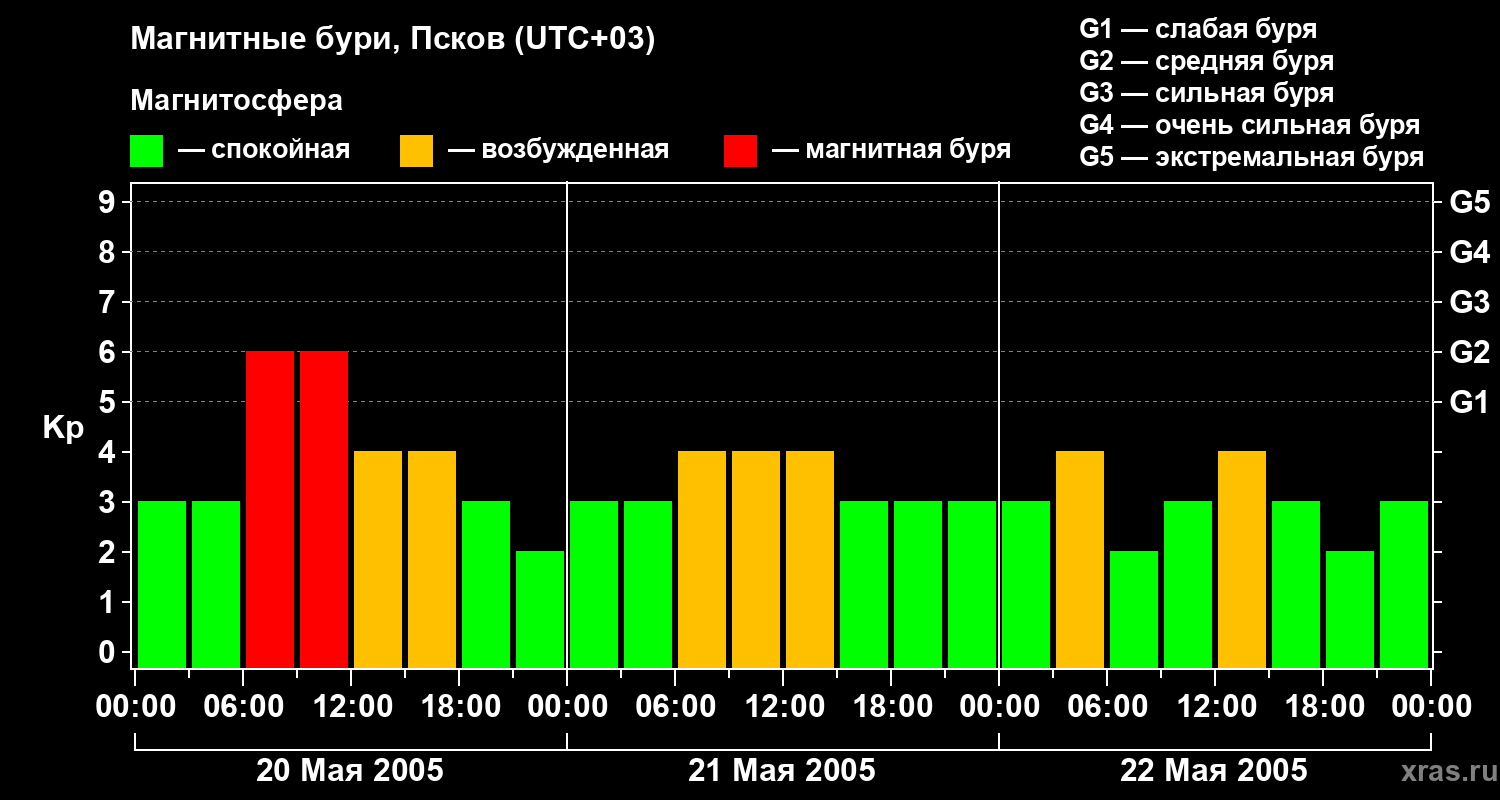1500x800 pixels.
Task: Select the "G5 — экстремальная буря" legend line
Action: tap(1251, 157)
